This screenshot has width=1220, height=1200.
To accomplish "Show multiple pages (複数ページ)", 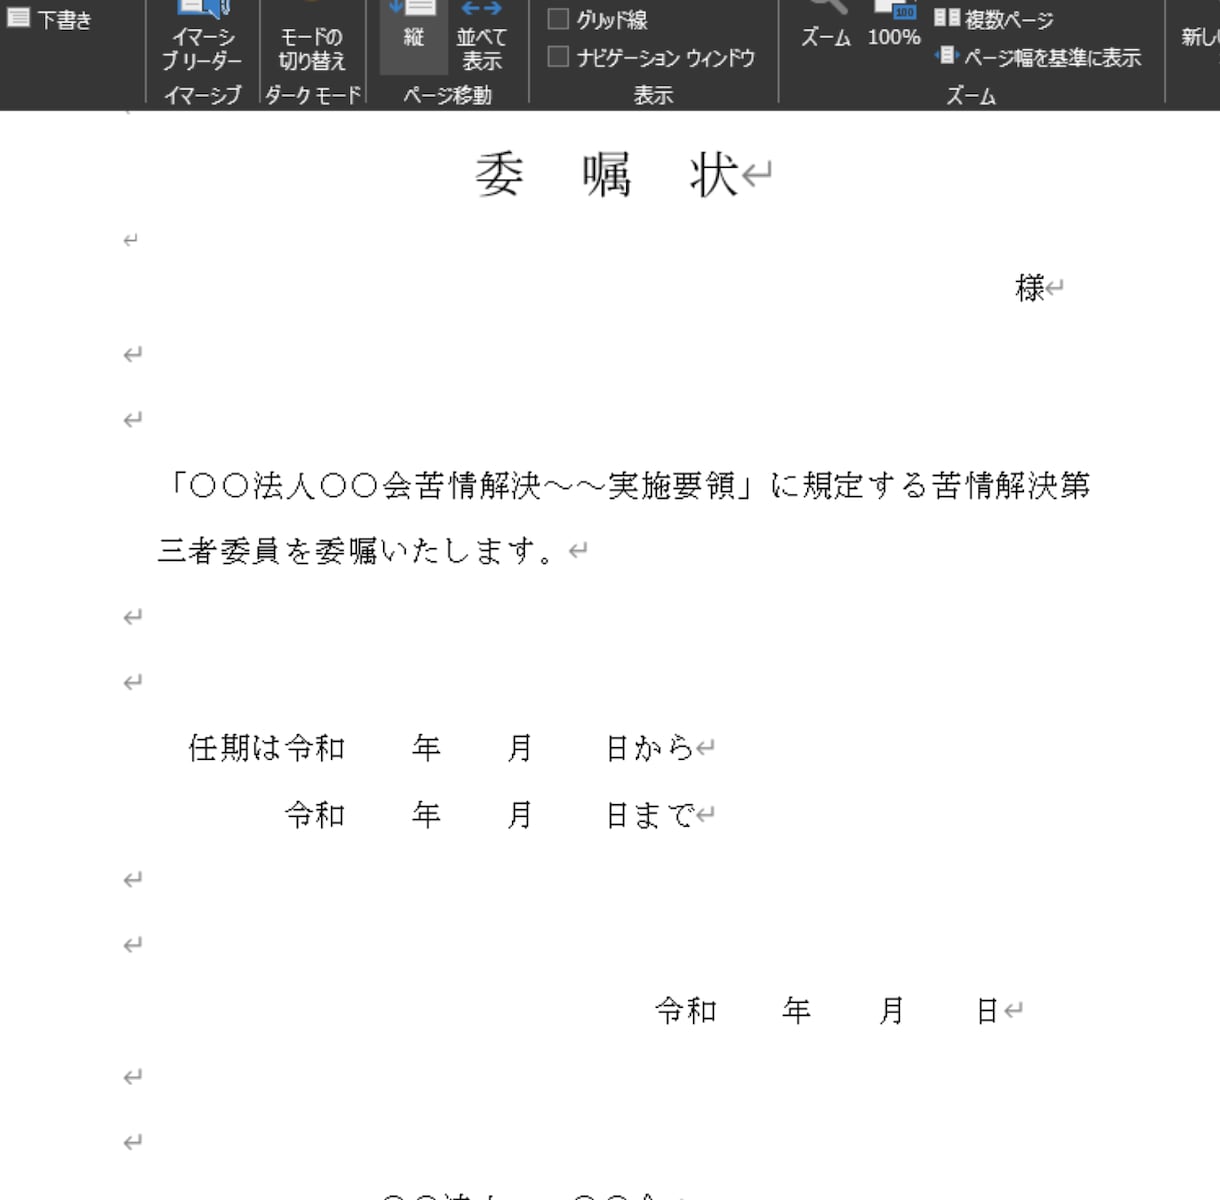I will click(993, 19).
